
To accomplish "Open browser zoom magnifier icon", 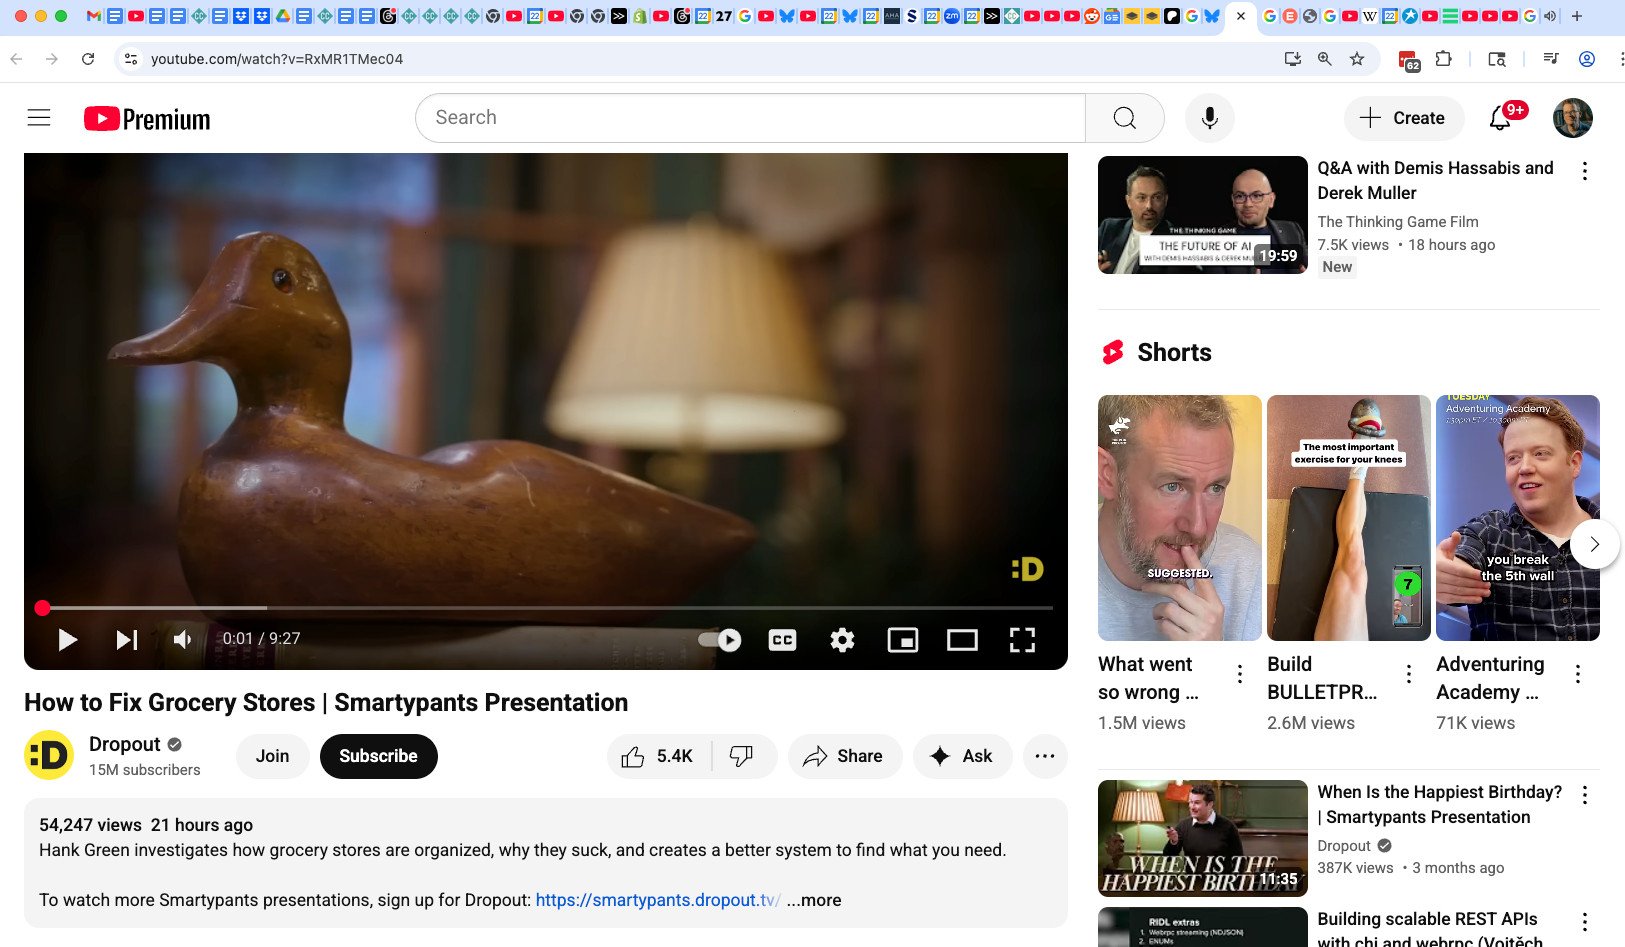I will click(1325, 59).
